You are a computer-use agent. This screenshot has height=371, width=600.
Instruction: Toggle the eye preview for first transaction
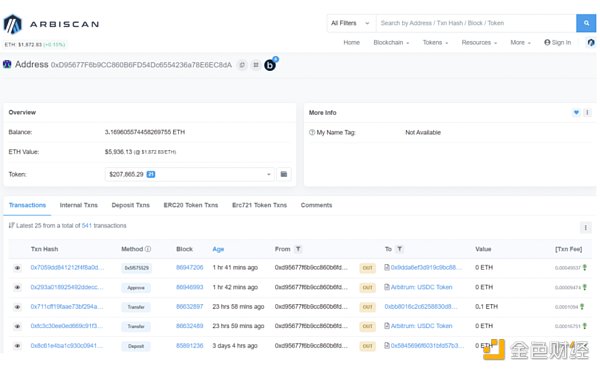(17, 268)
